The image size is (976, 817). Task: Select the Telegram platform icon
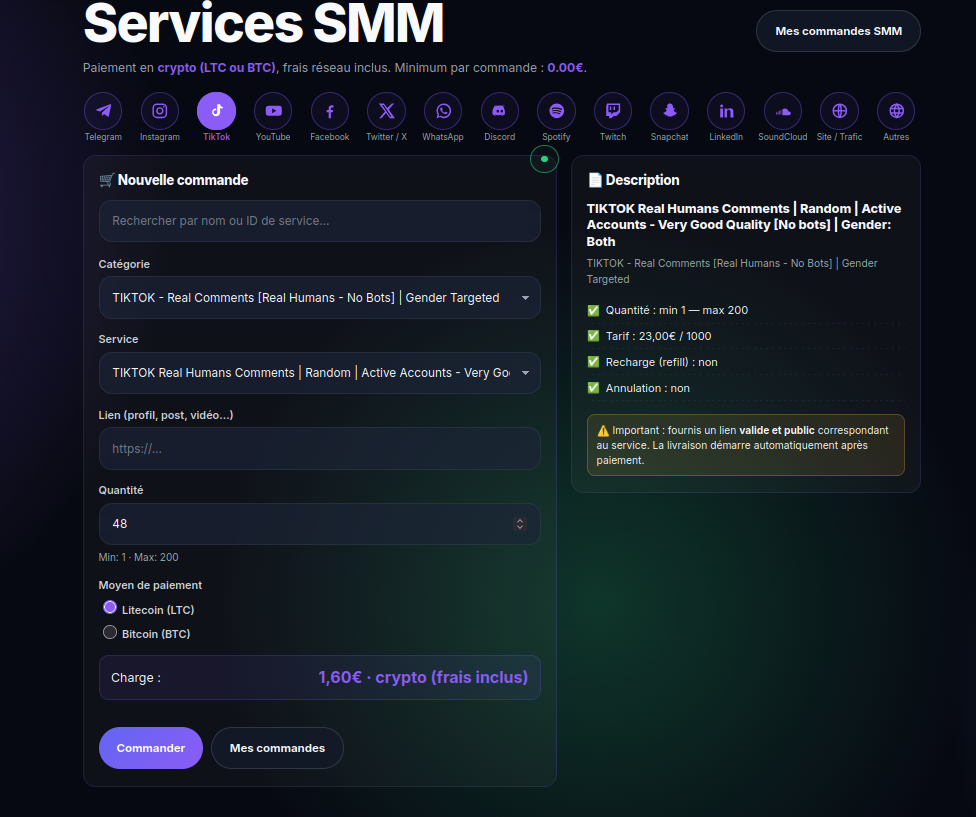click(x=103, y=111)
